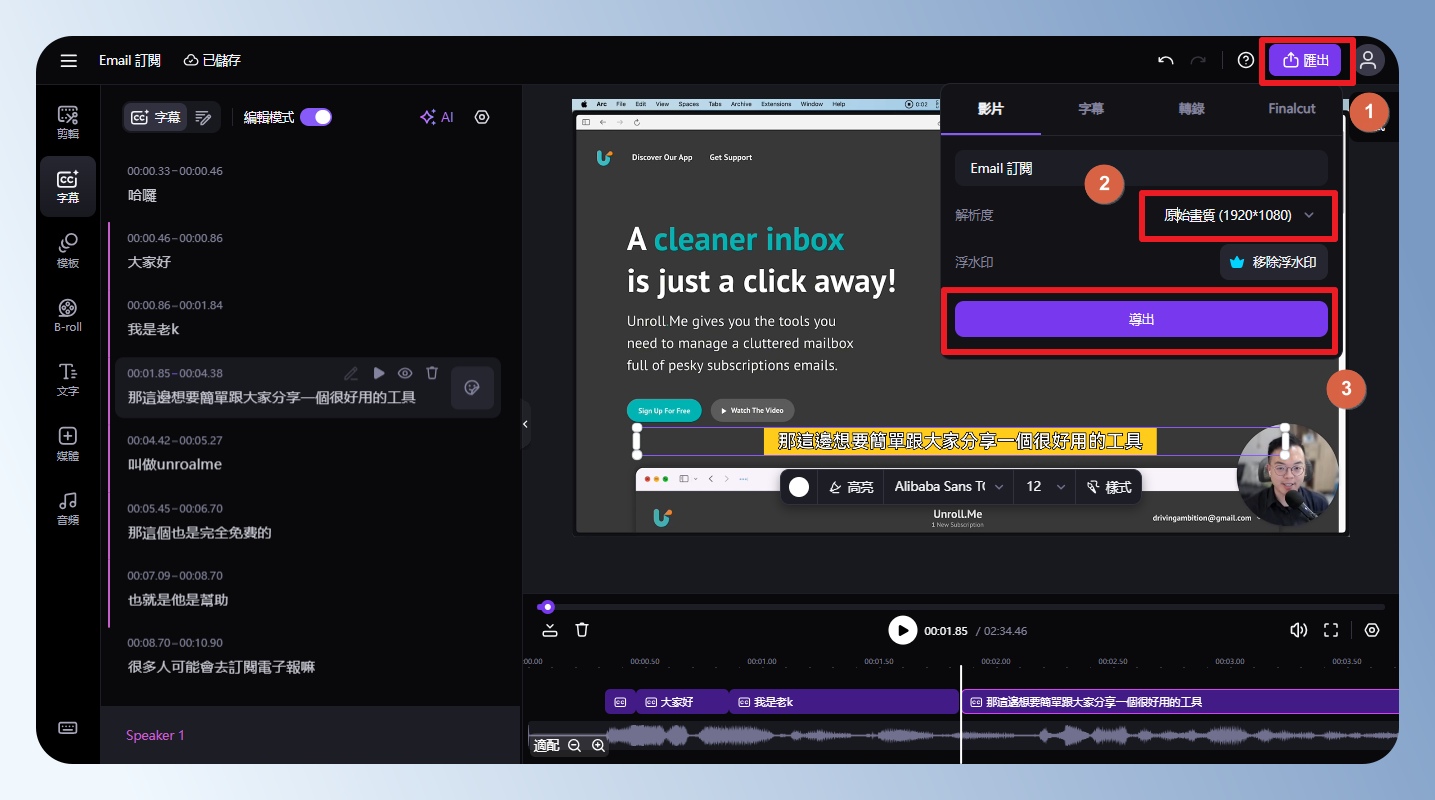This screenshot has width=1435, height=800.
Task: Switch to the 字幕 export tab
Action: [1091, 109]
